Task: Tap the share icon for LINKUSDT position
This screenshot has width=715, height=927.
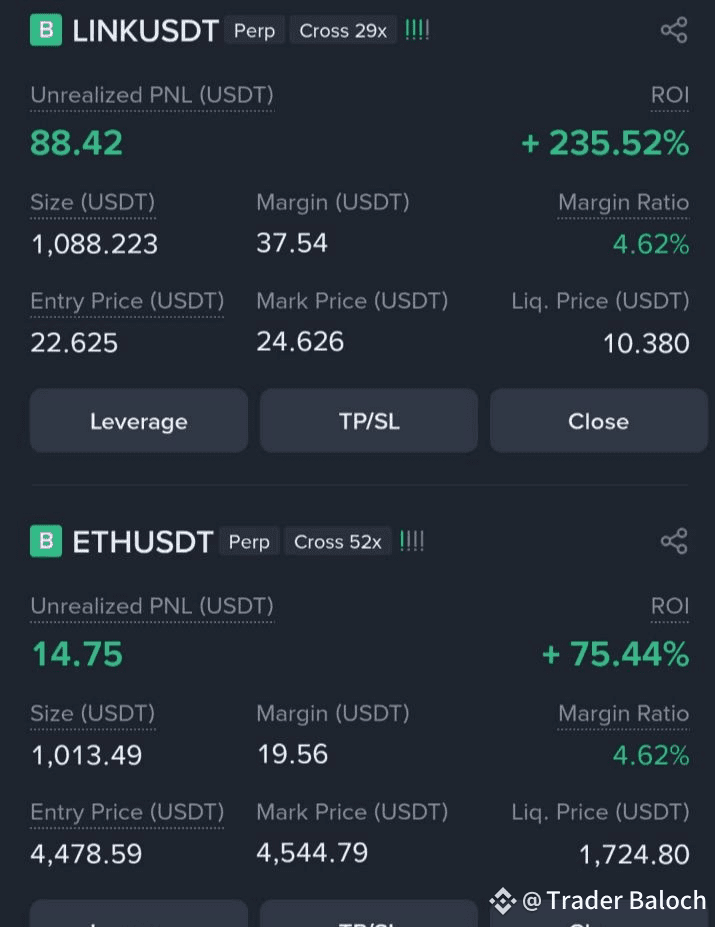Action: [674, 30]
